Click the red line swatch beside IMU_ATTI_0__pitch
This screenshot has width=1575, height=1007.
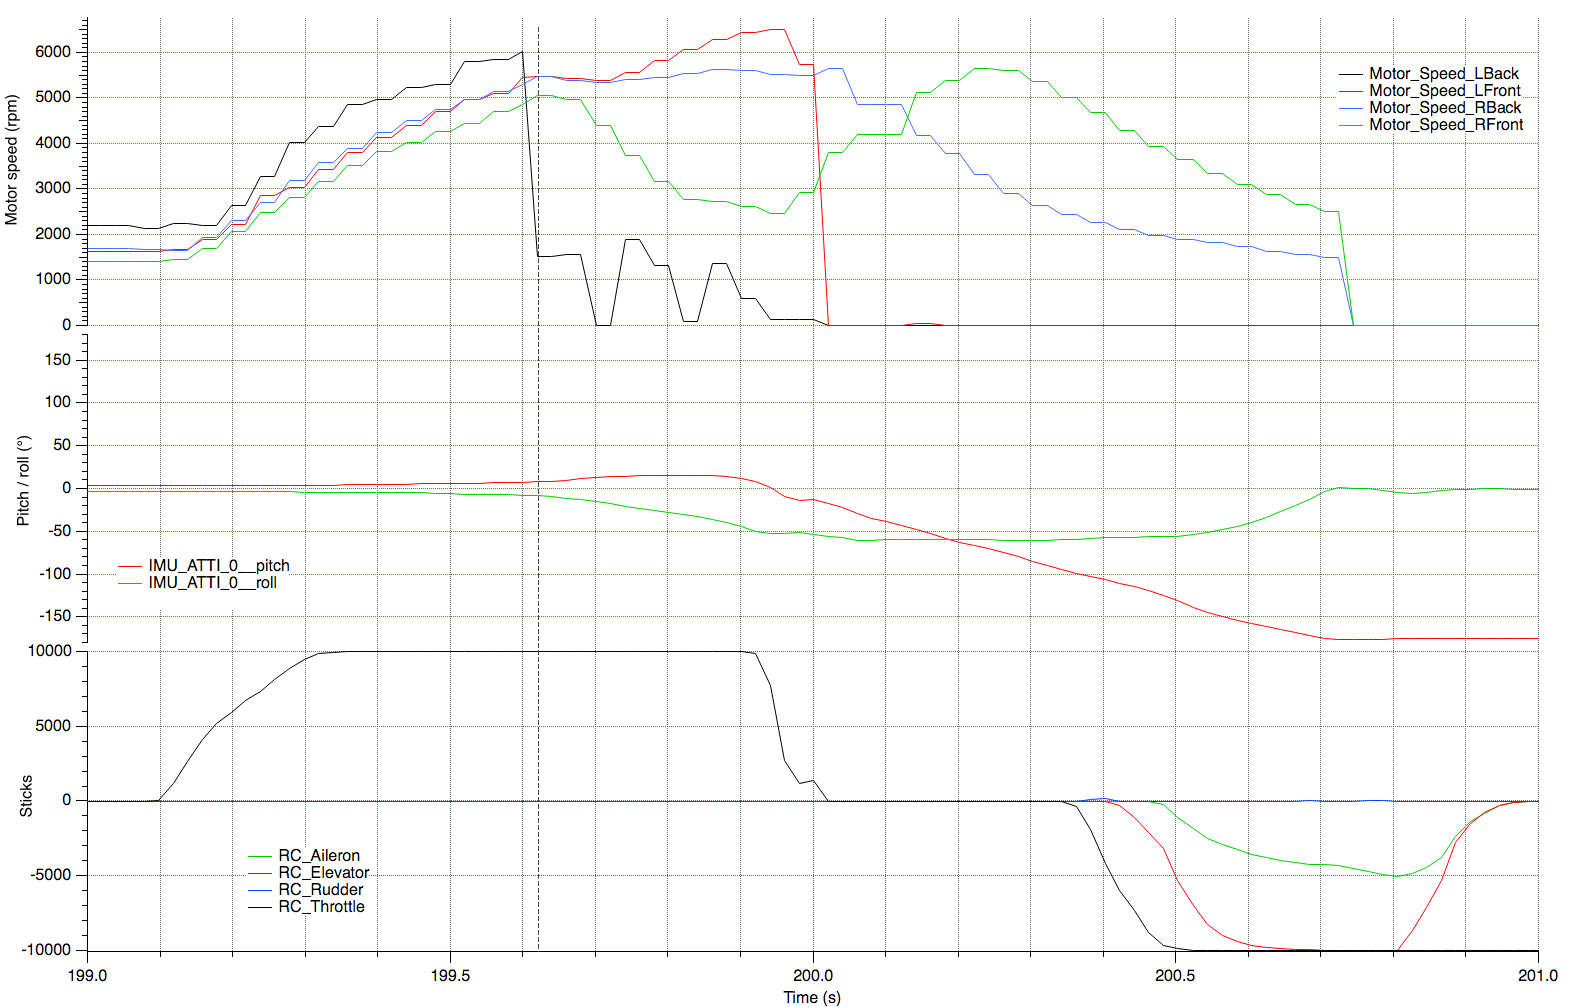pyautogui.click(x=130, y=566)
